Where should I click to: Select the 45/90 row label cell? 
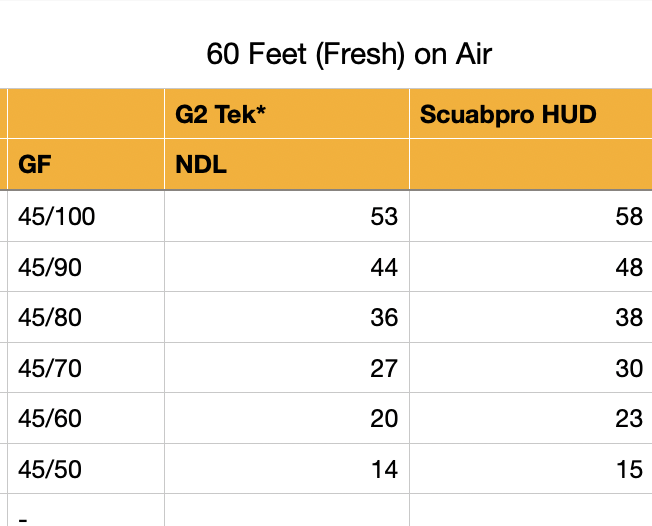86,267
